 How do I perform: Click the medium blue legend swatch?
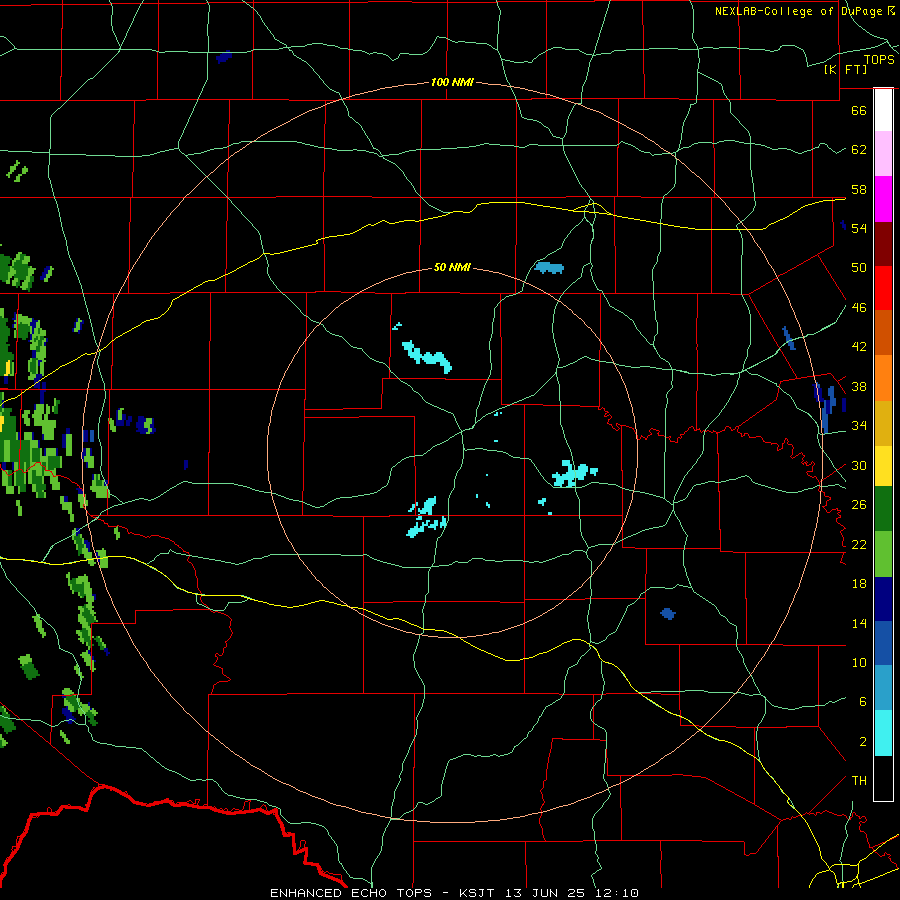pyautogui.click(x=883, y=643)
